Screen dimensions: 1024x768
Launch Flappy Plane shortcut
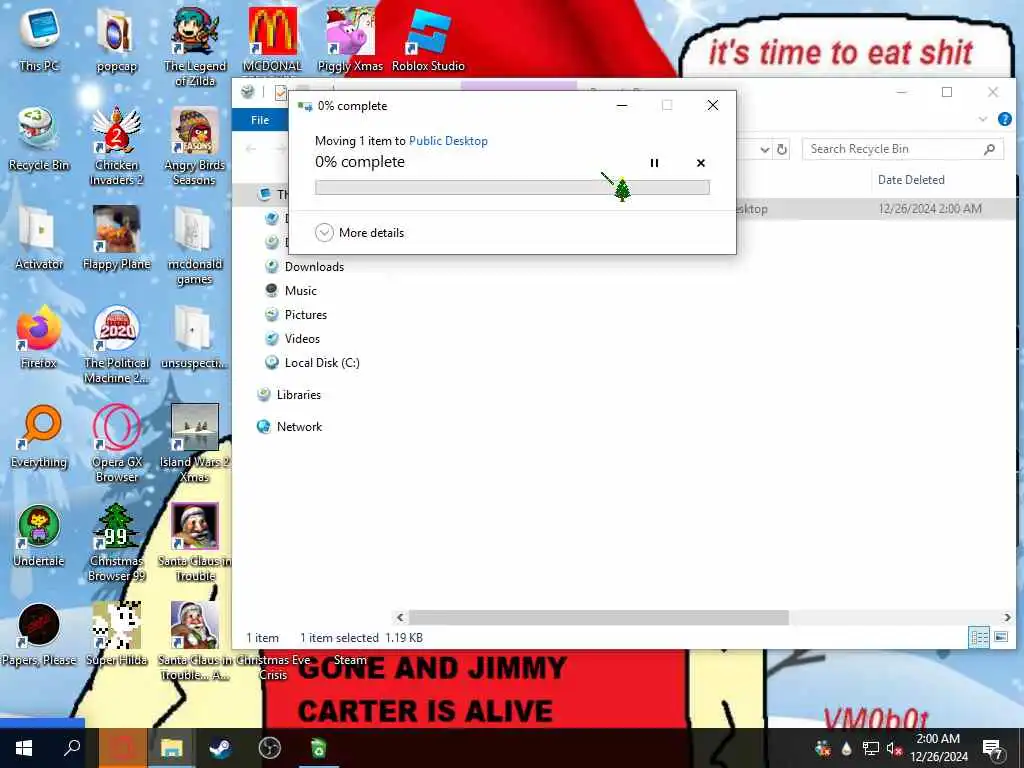point(116,238)
